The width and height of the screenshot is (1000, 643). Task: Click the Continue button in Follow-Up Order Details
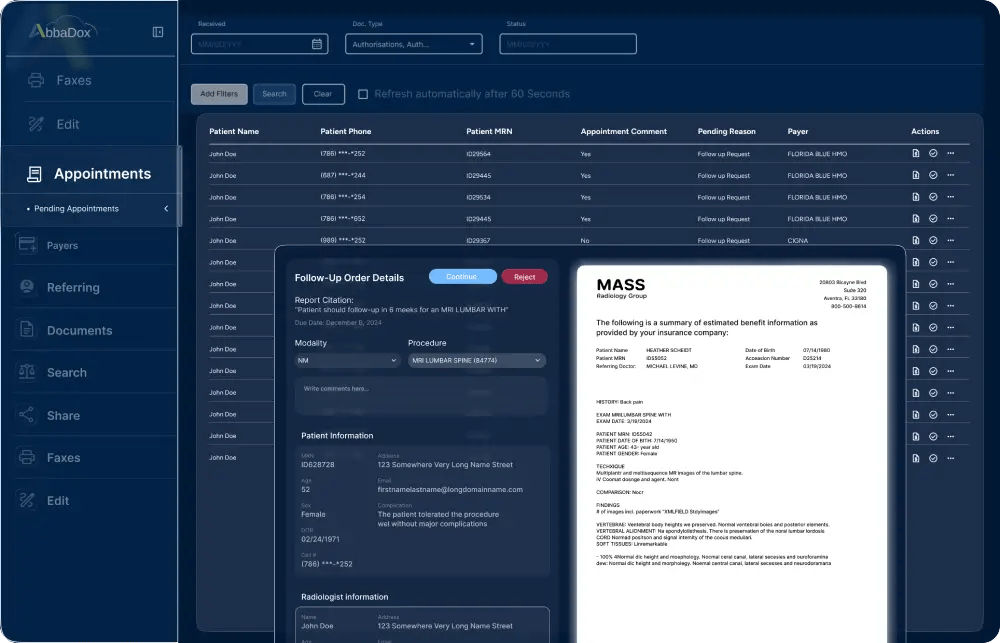[x=462, y=276]
